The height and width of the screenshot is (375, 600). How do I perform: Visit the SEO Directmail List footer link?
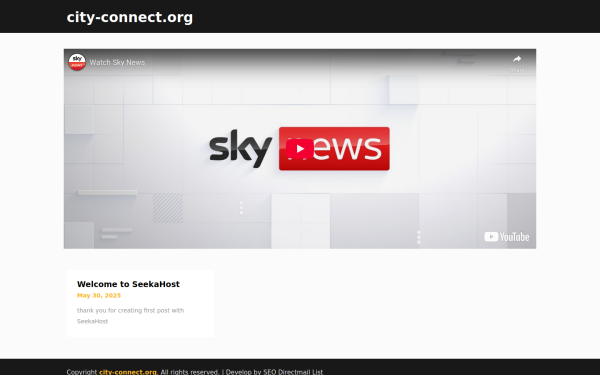(x=293, y=372)
